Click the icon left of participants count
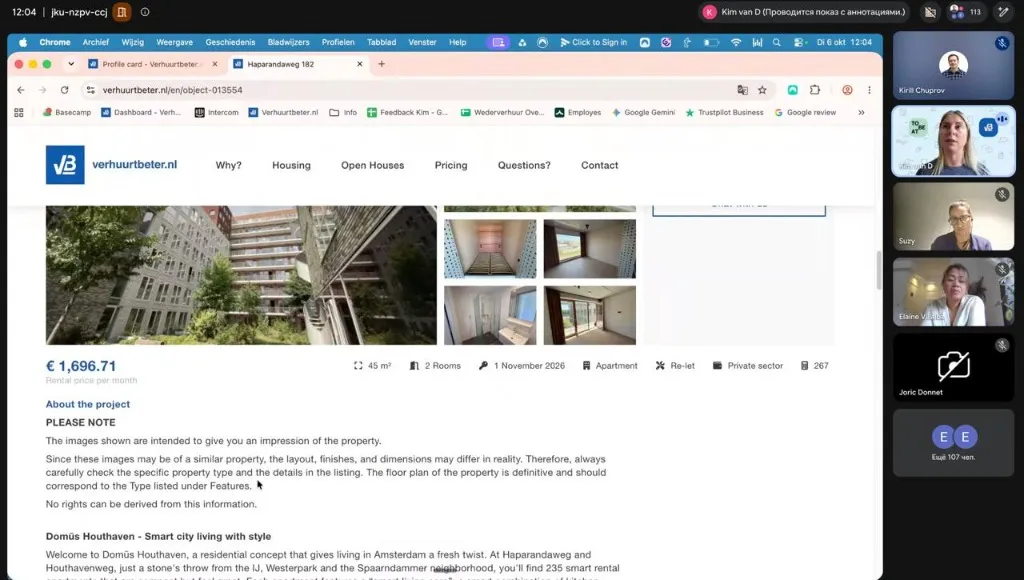This screenshot has width=1024, height=580. [931, 12]
